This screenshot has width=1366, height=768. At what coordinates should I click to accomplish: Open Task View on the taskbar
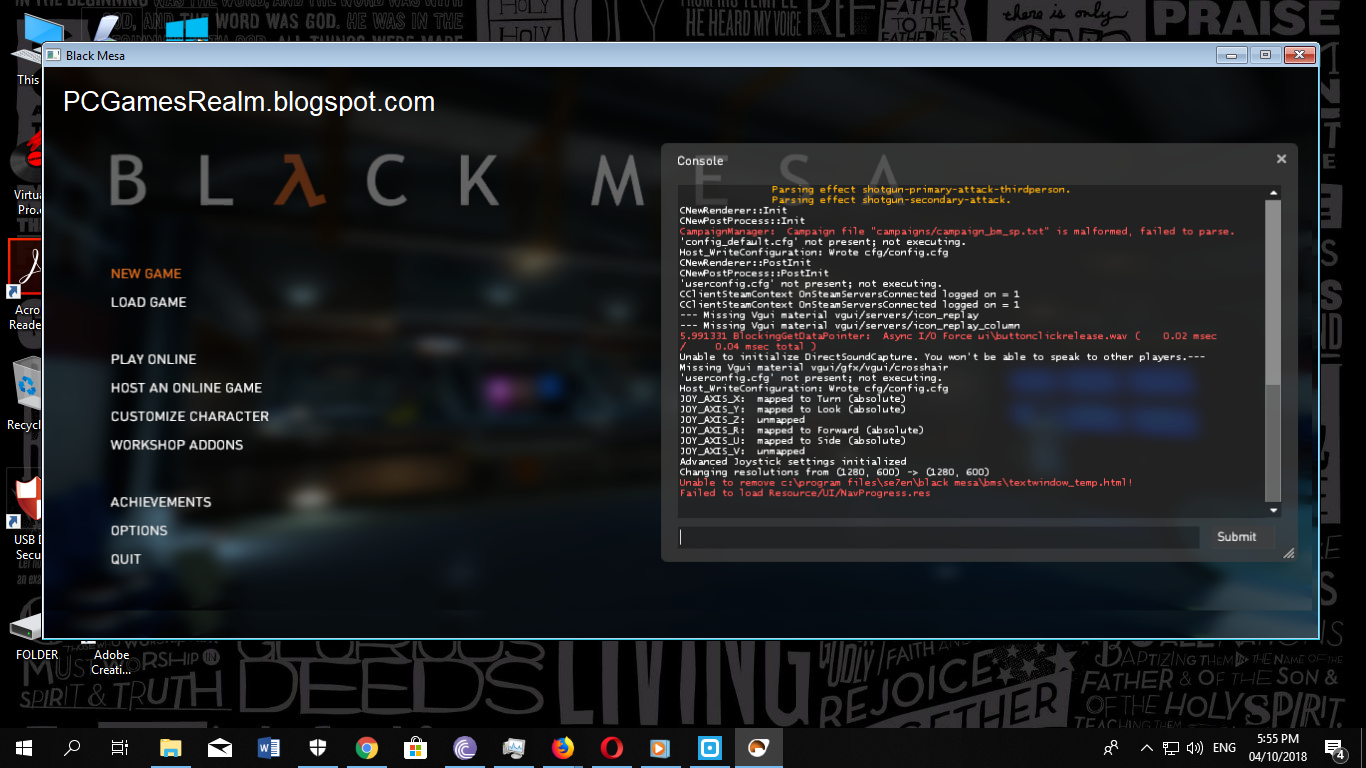[120, 747]
